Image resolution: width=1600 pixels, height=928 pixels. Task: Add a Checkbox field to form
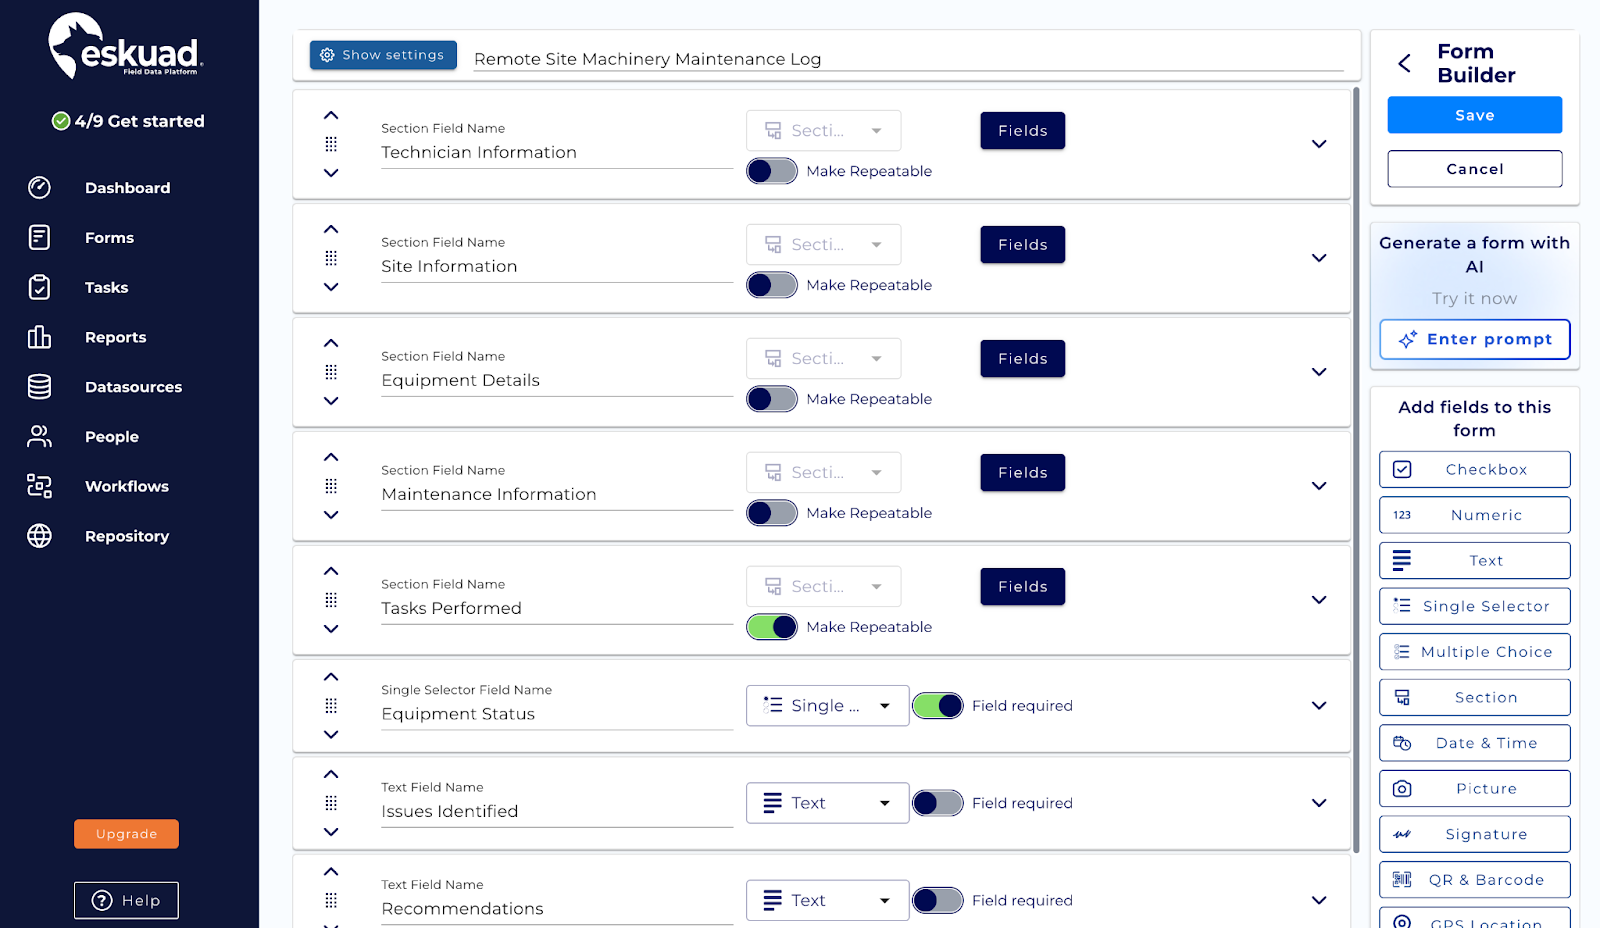(x=1474, y=469)
